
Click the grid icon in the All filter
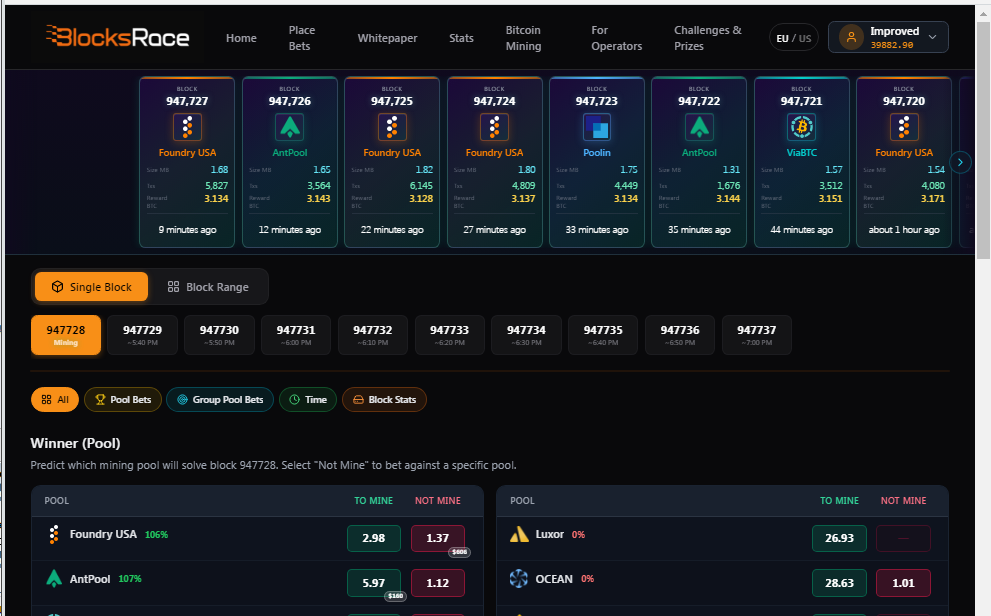click(46, 399)
